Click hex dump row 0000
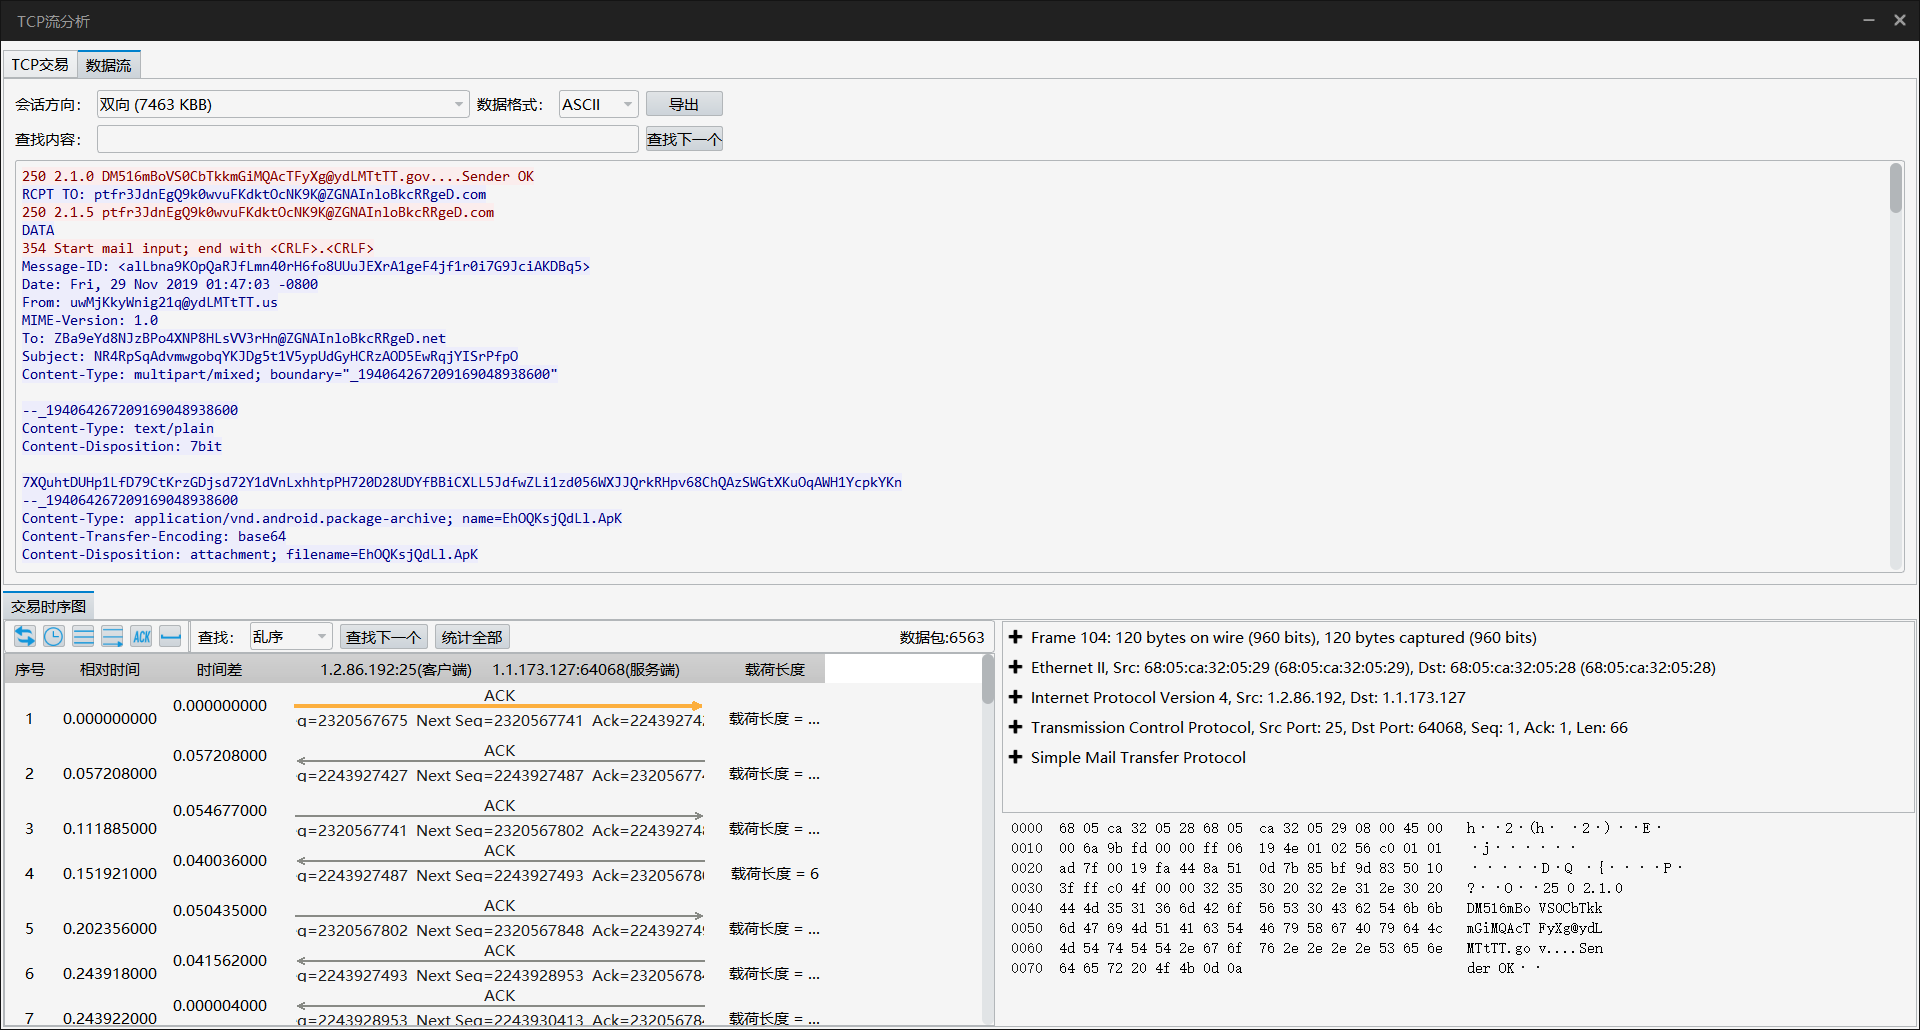Viewport: 1920px width, 1030px height. [x=1335, y=828]
